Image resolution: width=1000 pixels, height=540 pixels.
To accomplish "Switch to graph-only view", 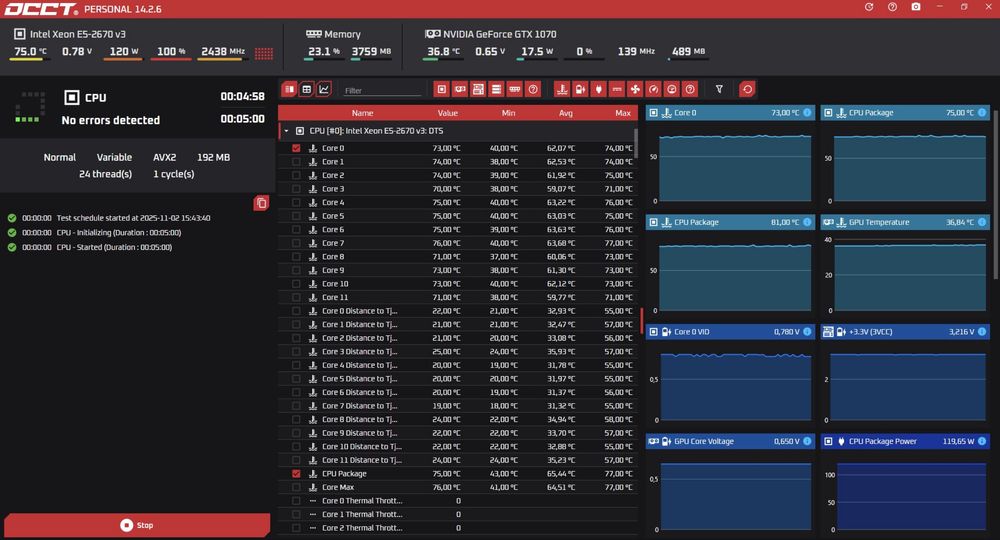I will (324, 89).
